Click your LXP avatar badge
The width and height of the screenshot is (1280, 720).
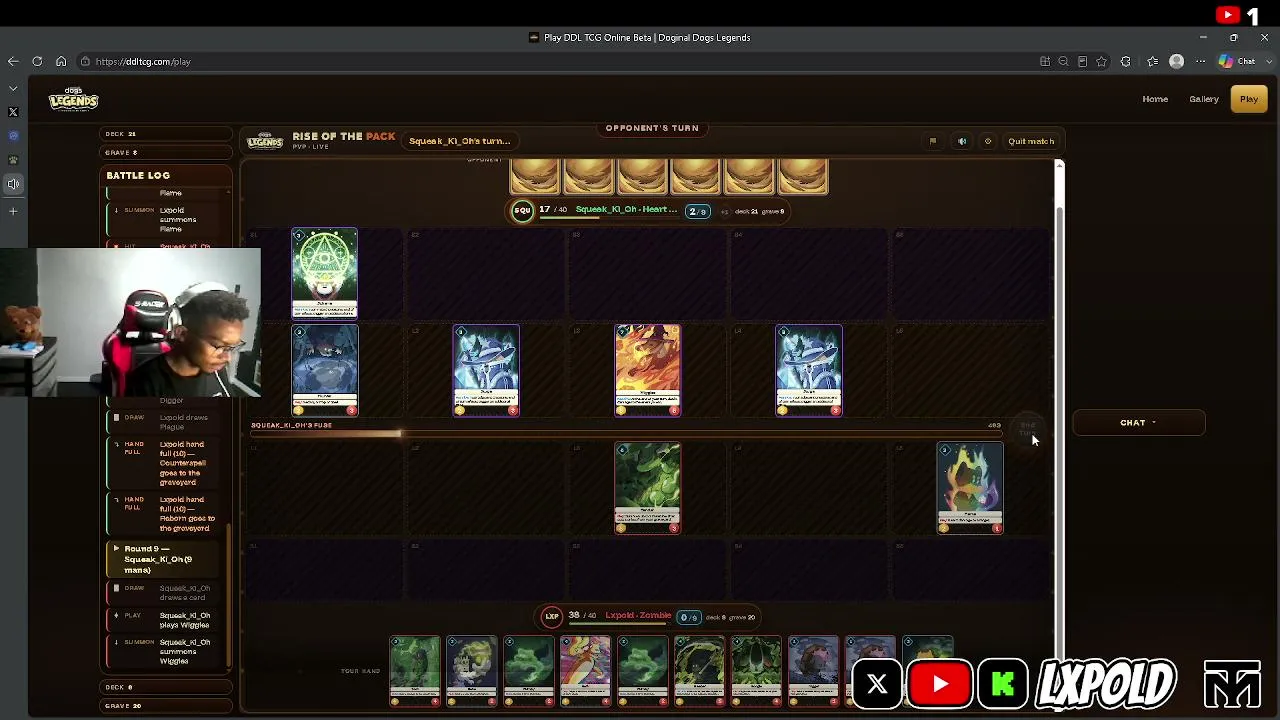tap(552, 616)
